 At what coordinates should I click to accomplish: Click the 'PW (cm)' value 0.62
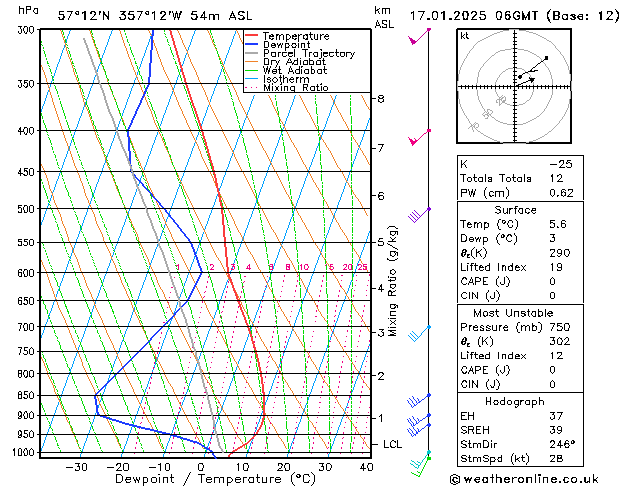pyautogui.click(x=561, y=193)
